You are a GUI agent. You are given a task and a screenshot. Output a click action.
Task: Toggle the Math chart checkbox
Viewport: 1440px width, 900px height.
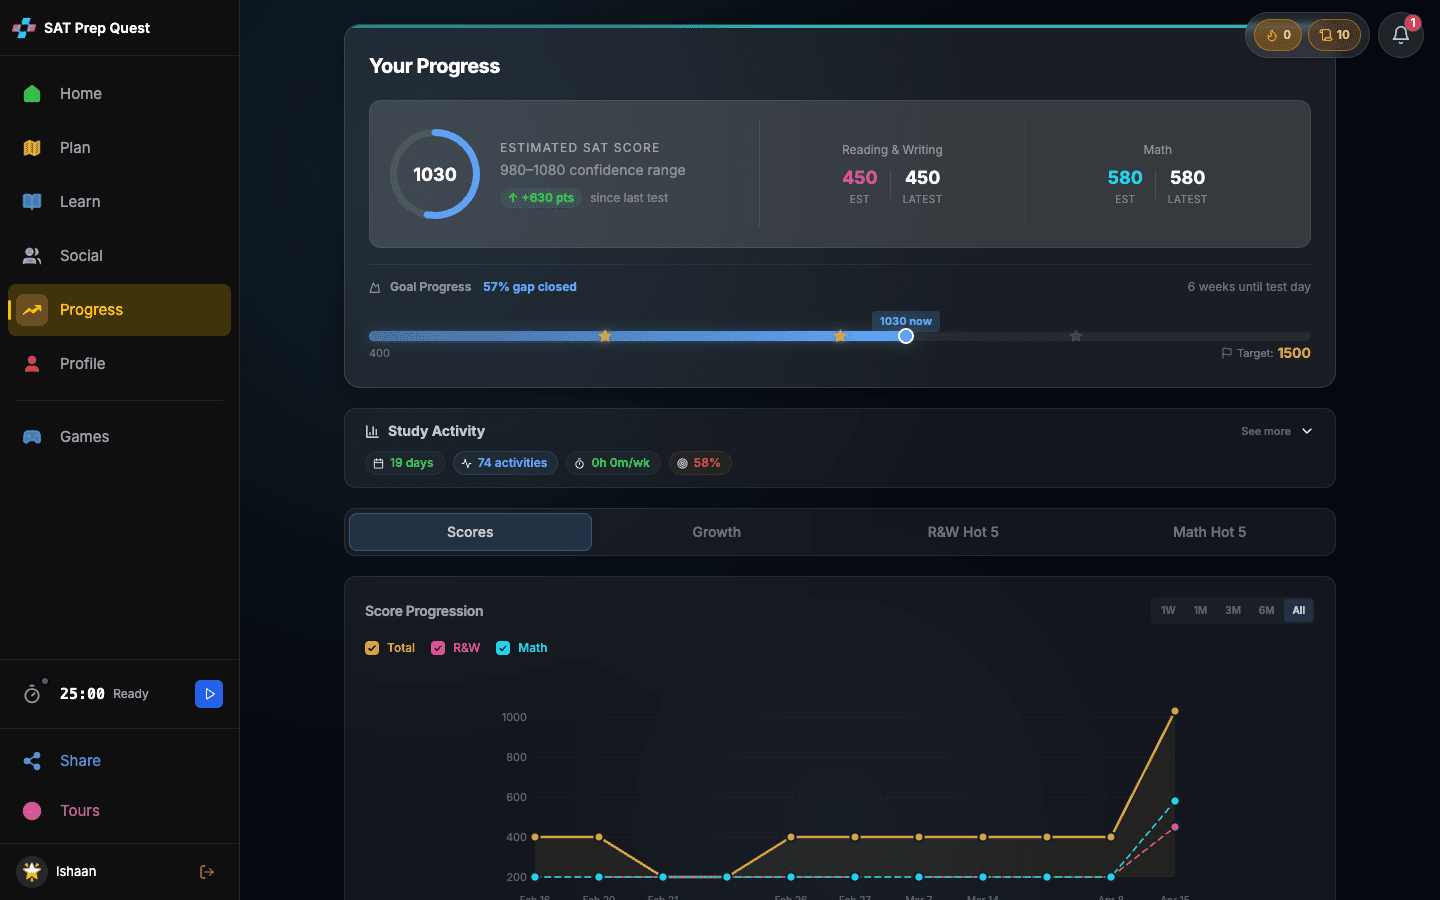[503, 647]
